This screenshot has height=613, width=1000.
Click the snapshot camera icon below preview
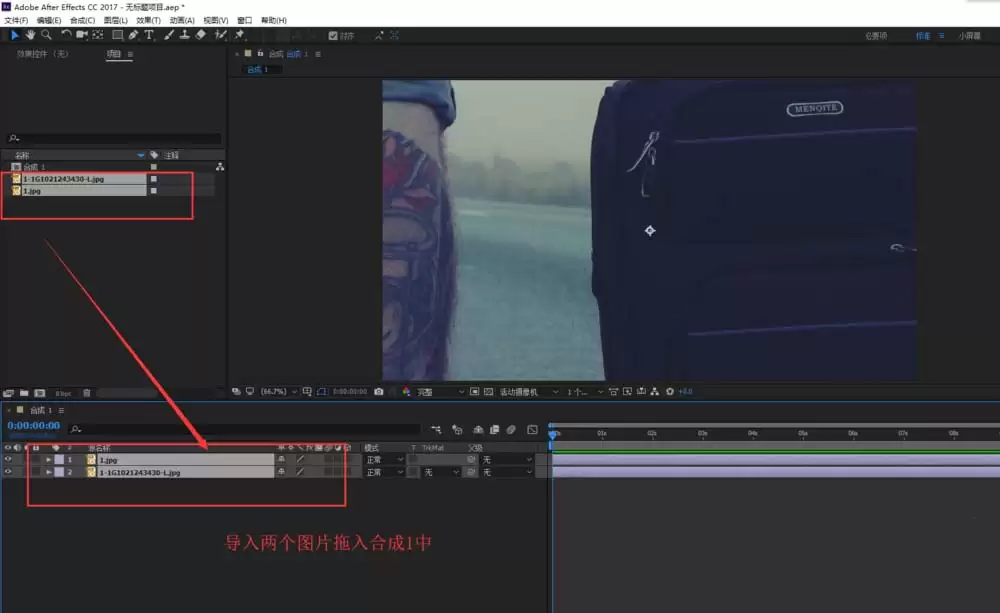tap(379, 392)
